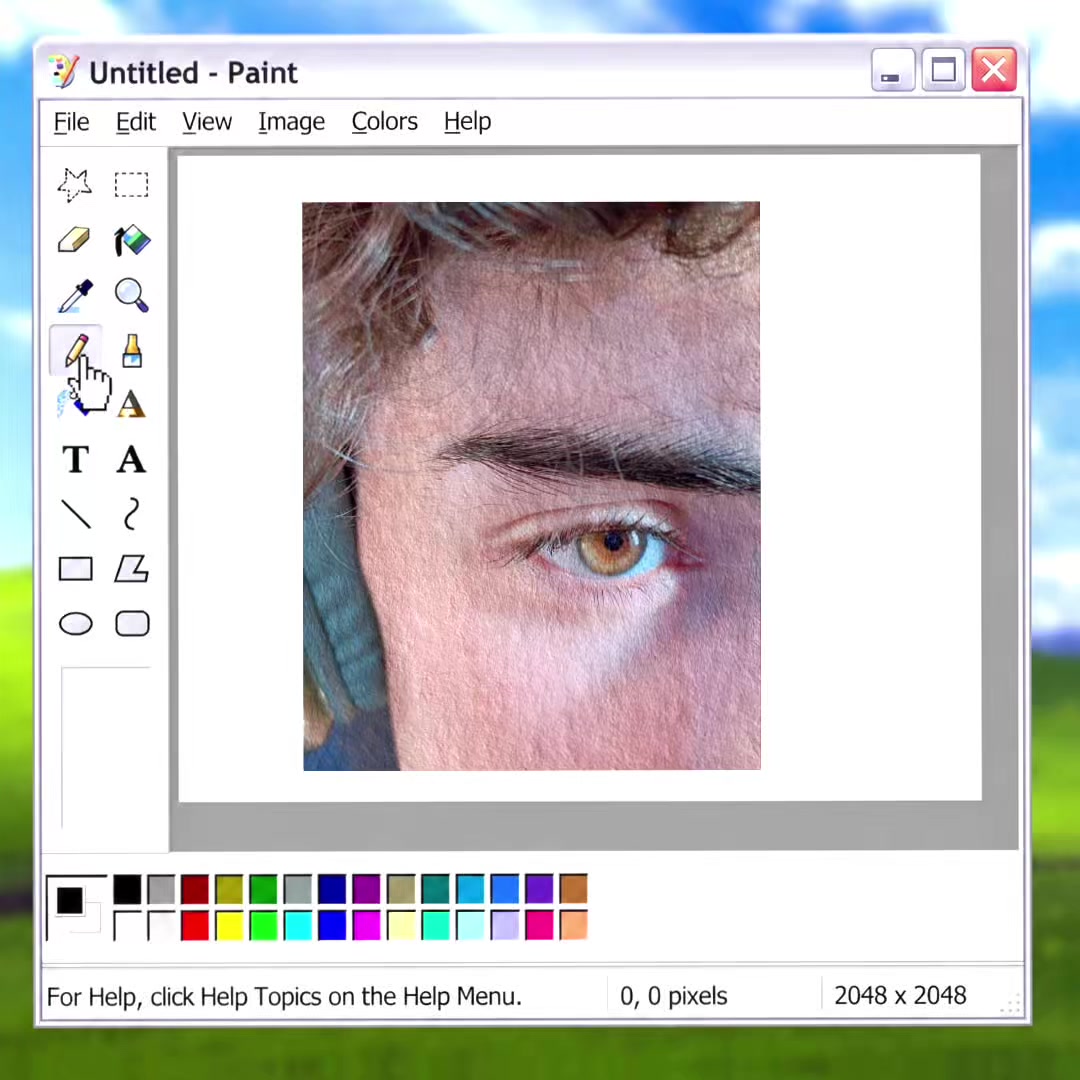Pick the Ellipse shape tool
Viewport: 1080px width, 1080px height.
(x=76, y=623)
